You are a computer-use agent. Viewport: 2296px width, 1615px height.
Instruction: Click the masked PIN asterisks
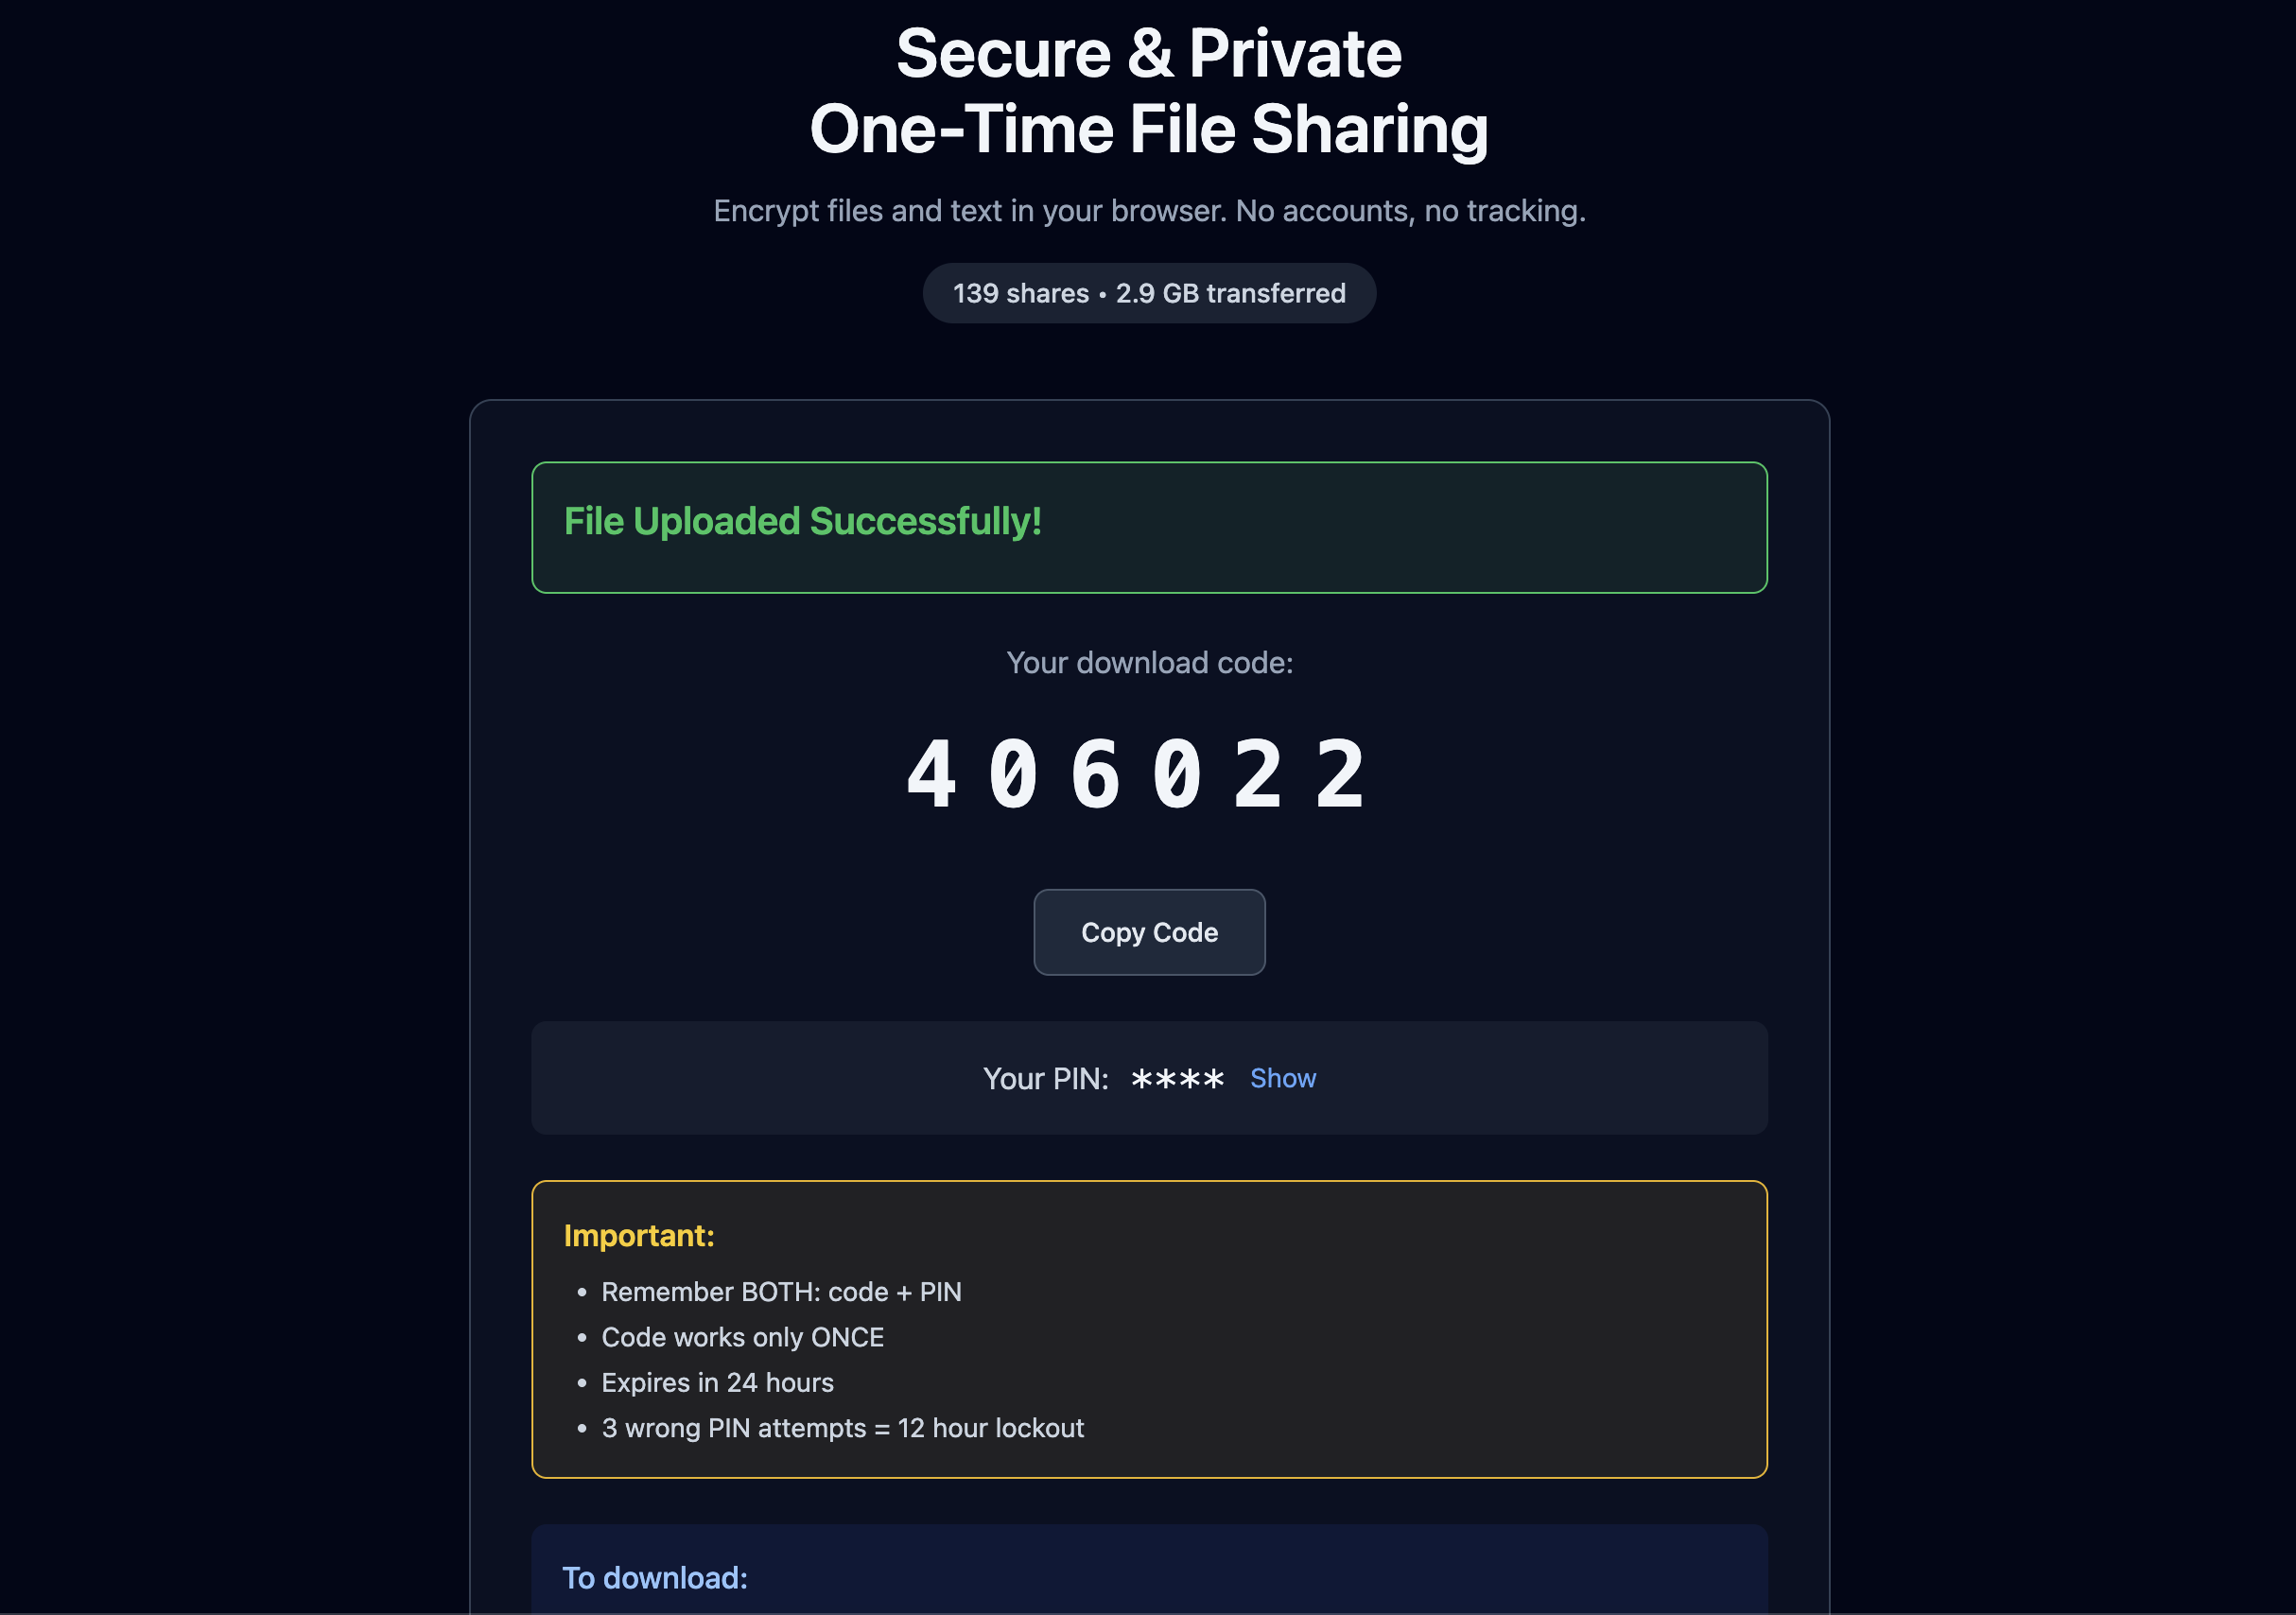(1177, 1078)
